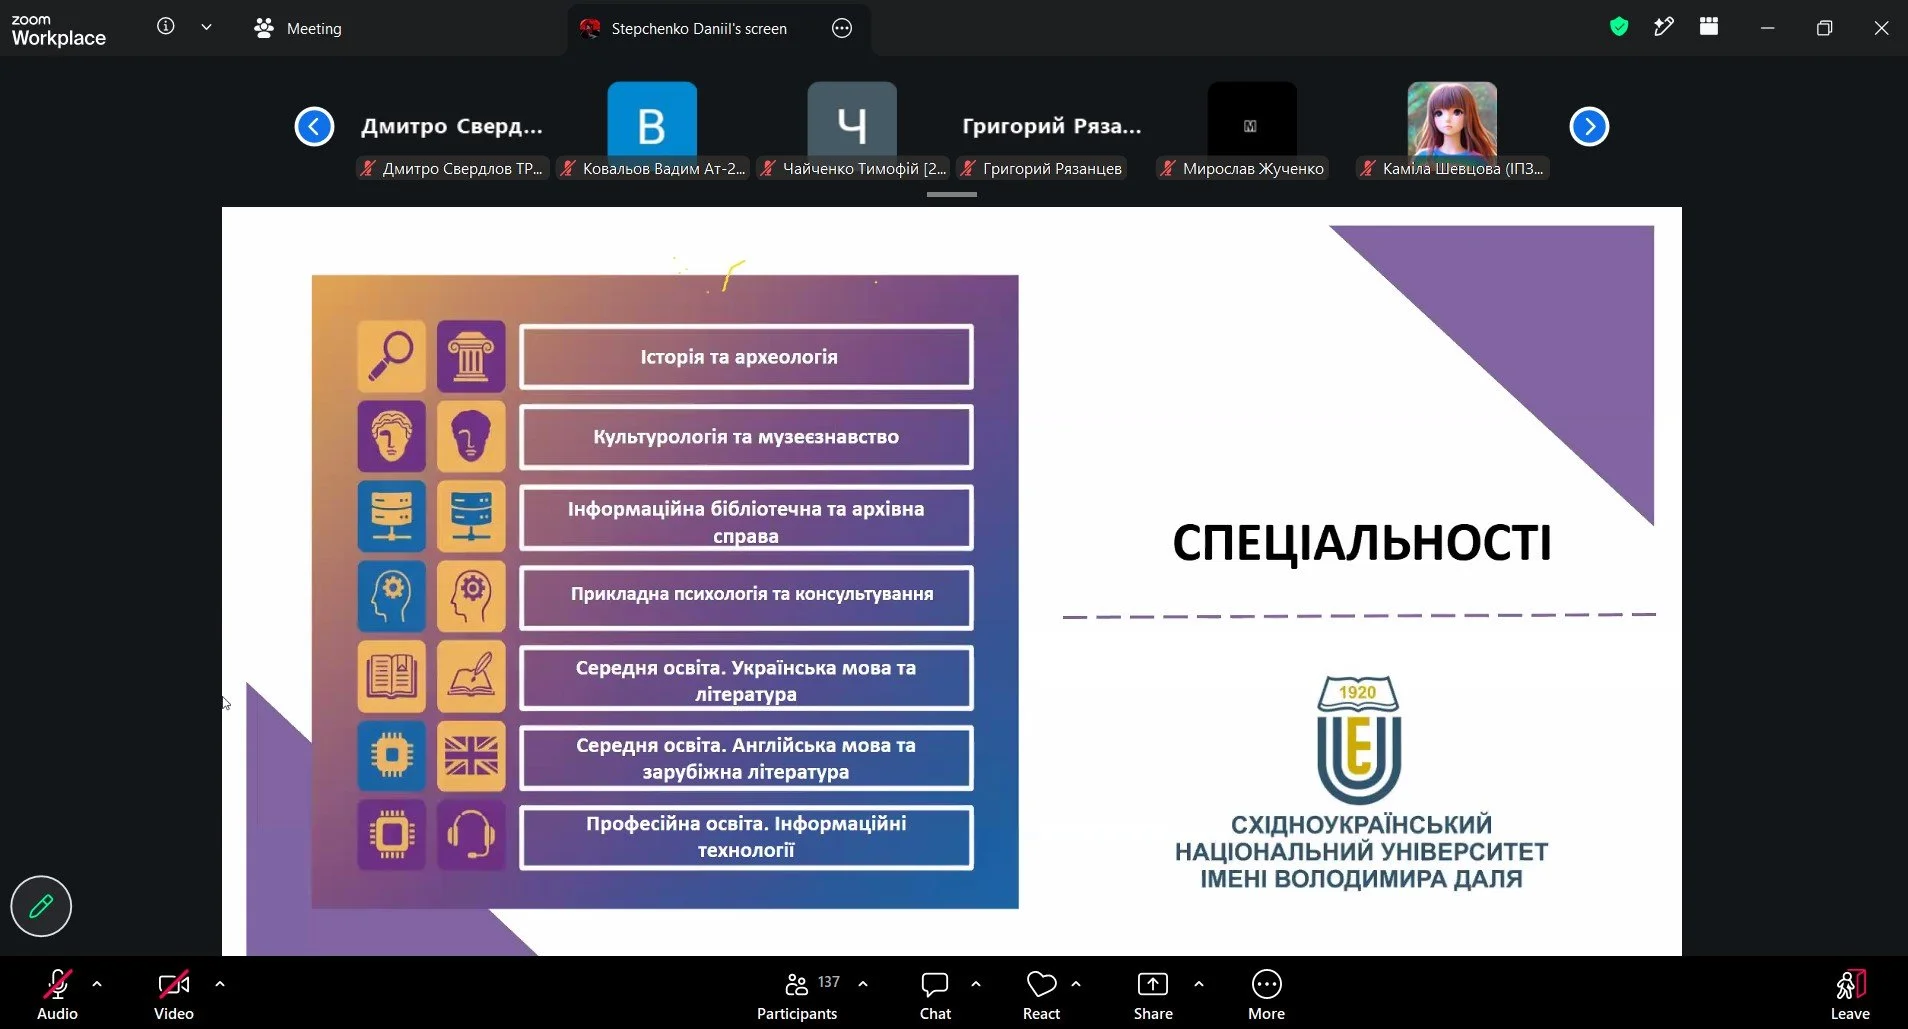Expand participants options arrow

coord(863,984)
